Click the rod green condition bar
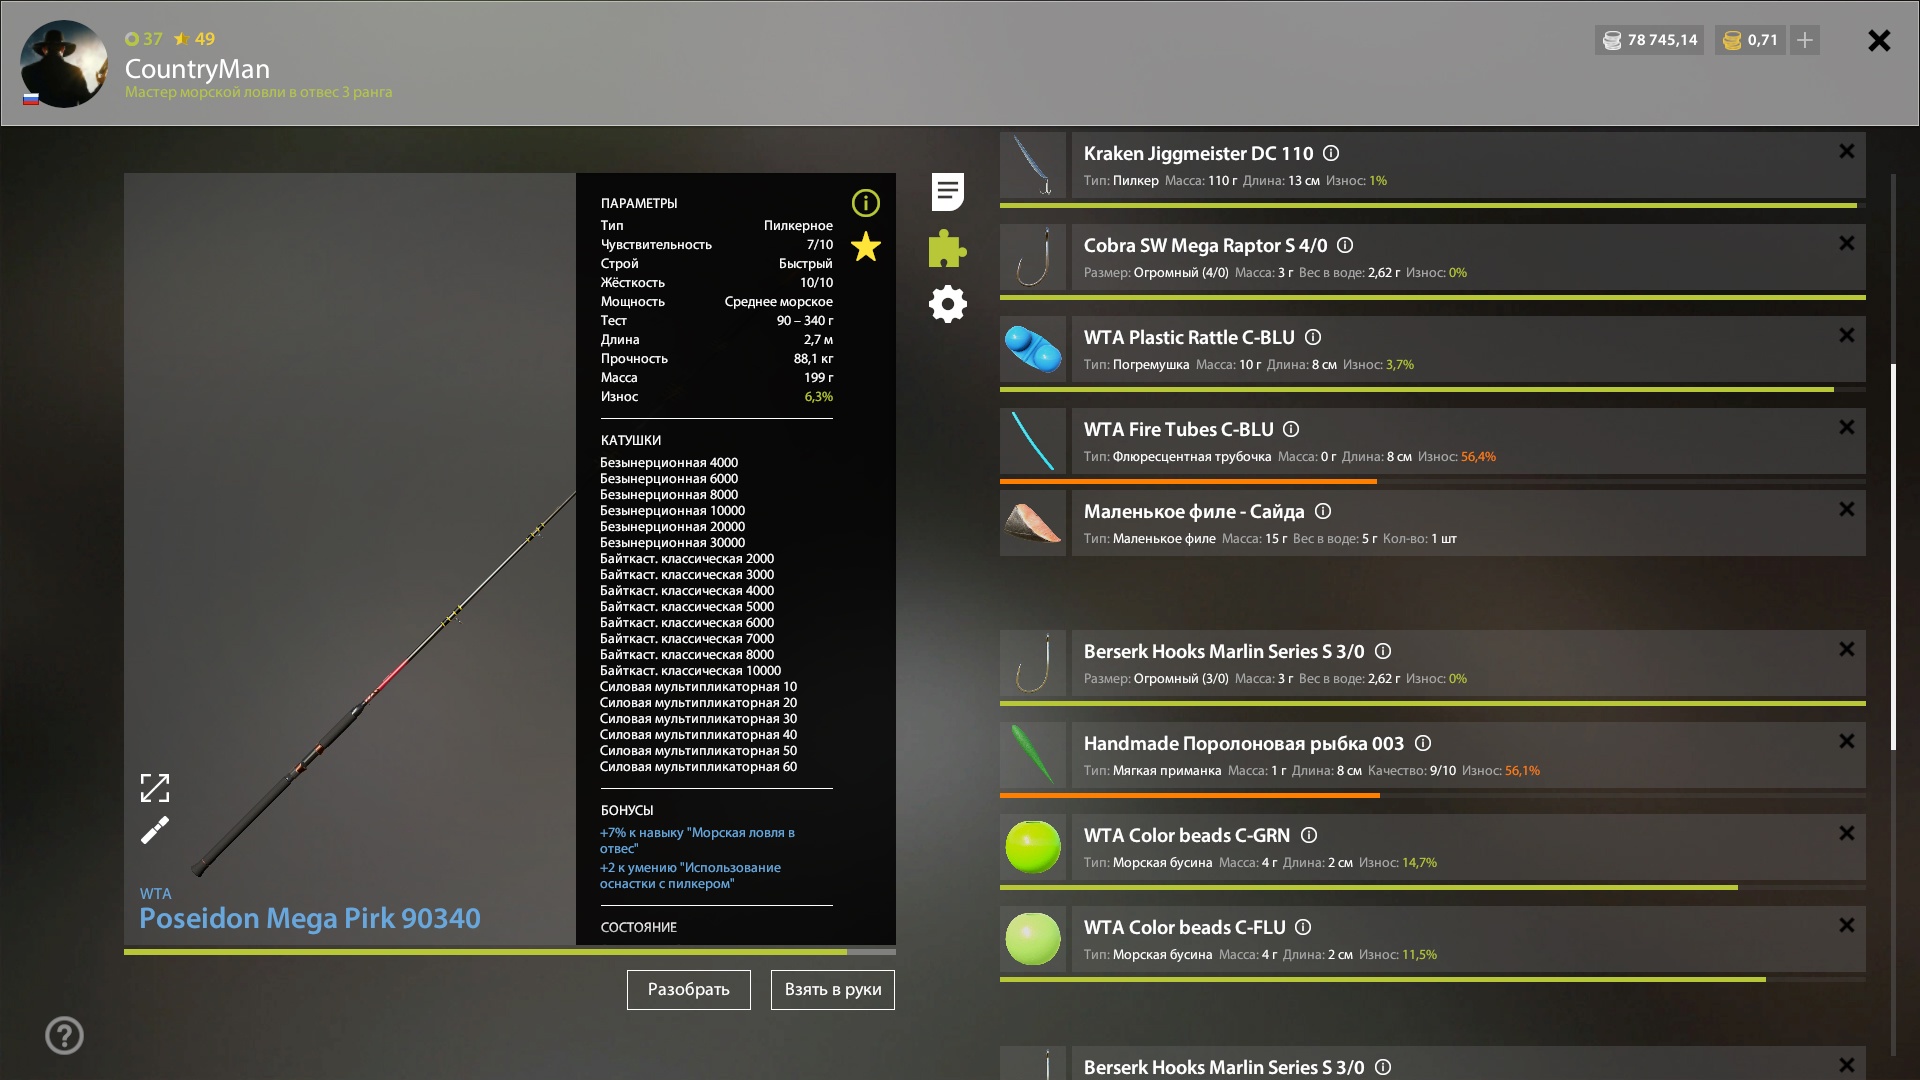 click(x=485, y=952)
